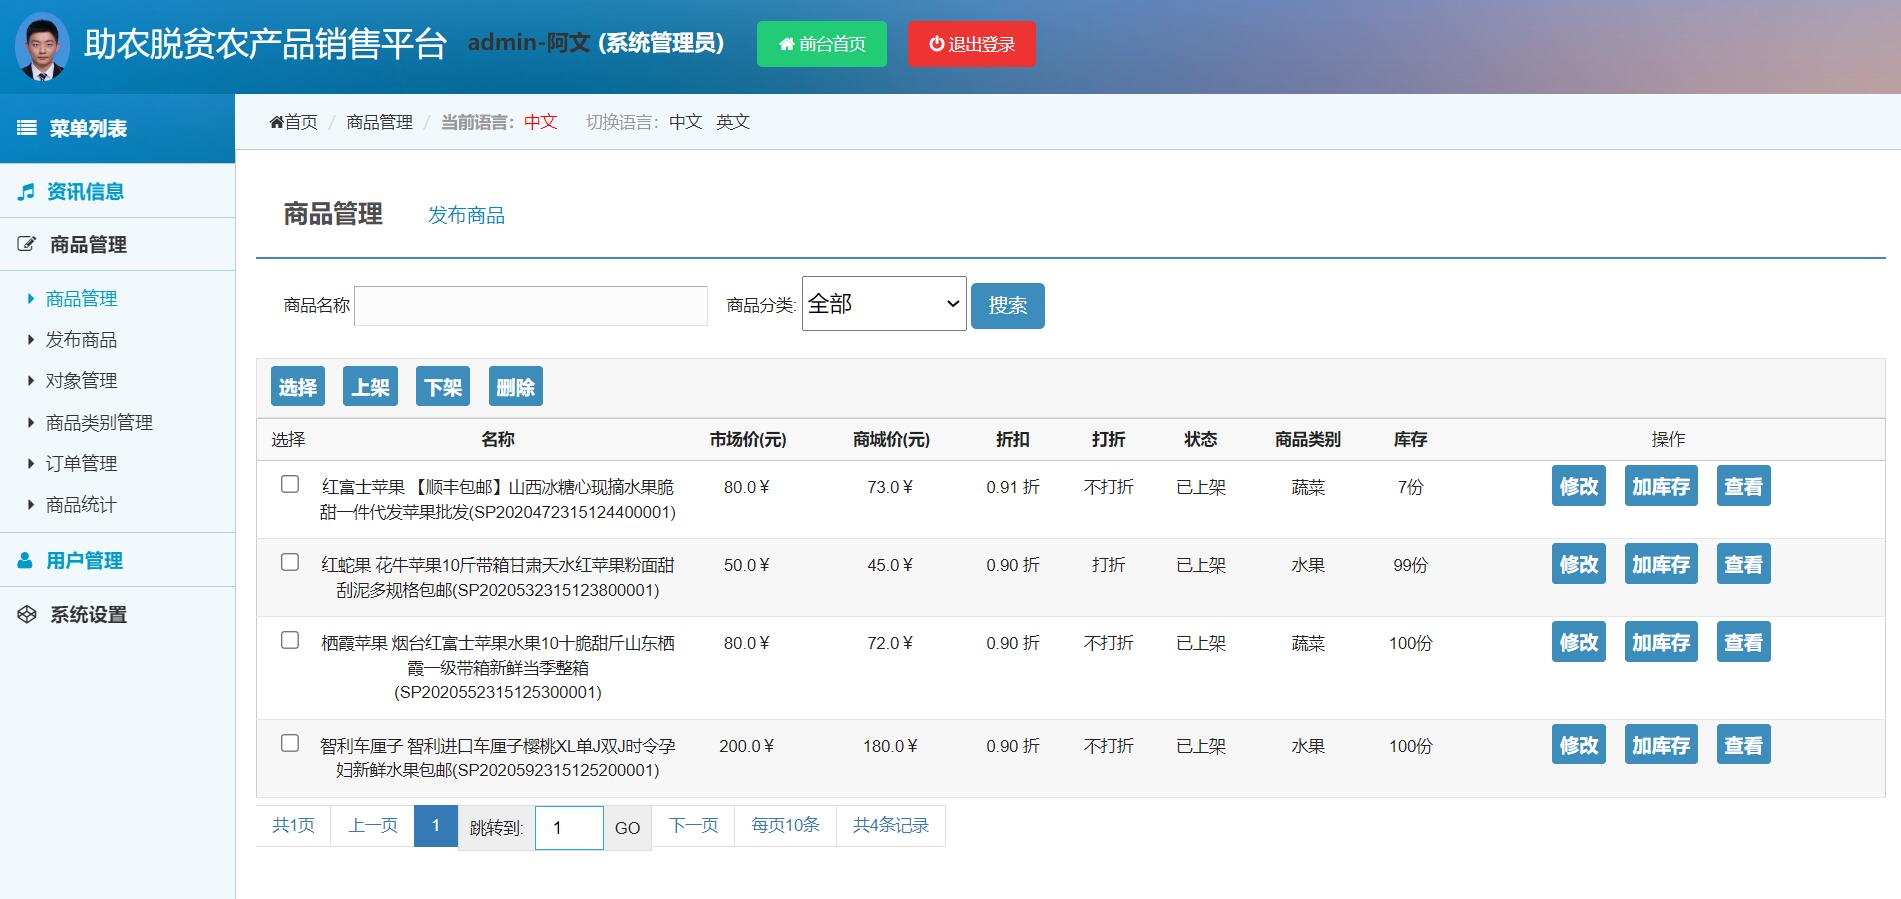Expand the 资讯信息 sidebar menu
Image resolution: width=1901 pixels, height=899 pixels.
coord(117,191)
